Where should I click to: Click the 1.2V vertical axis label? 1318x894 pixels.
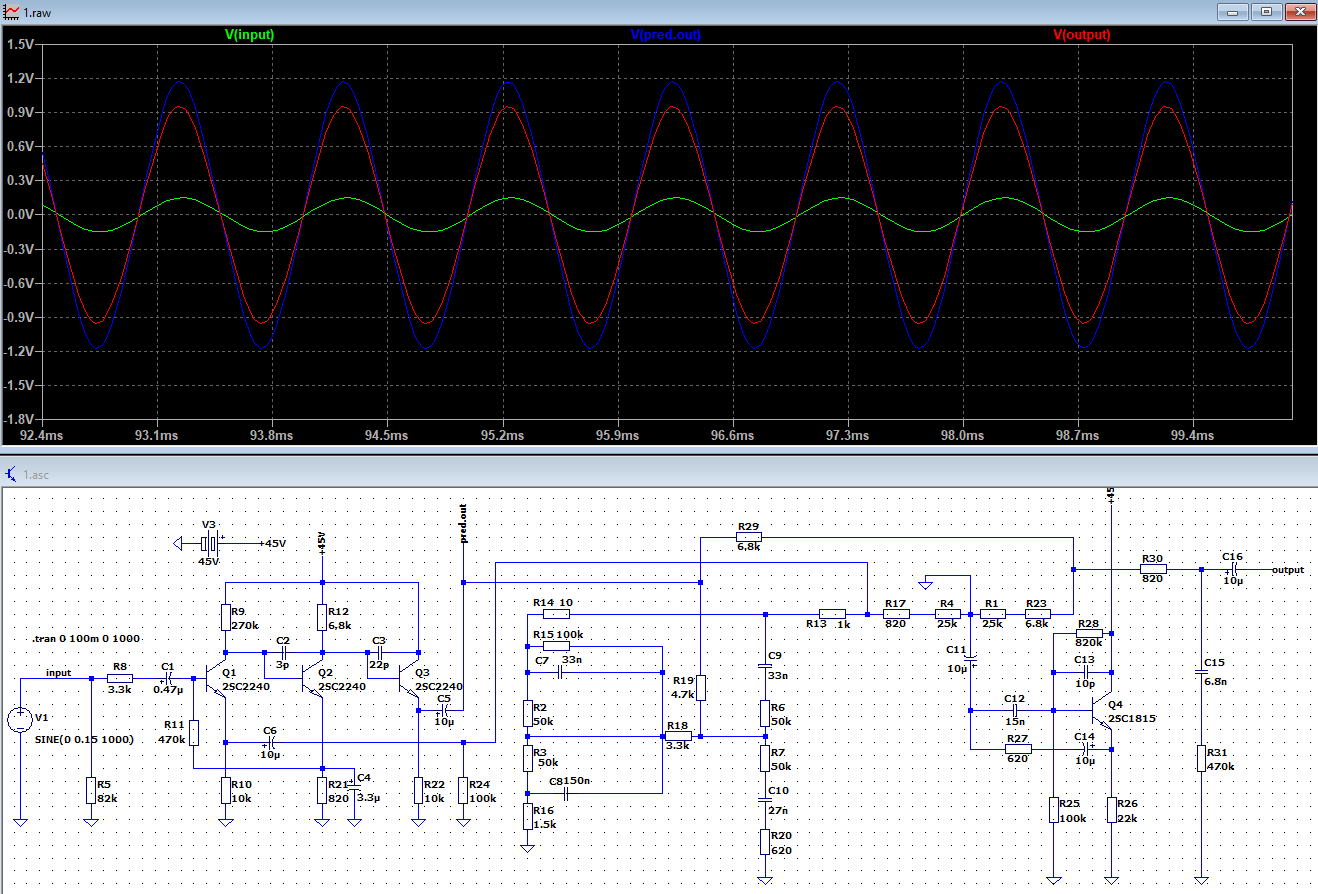(20, 79)
